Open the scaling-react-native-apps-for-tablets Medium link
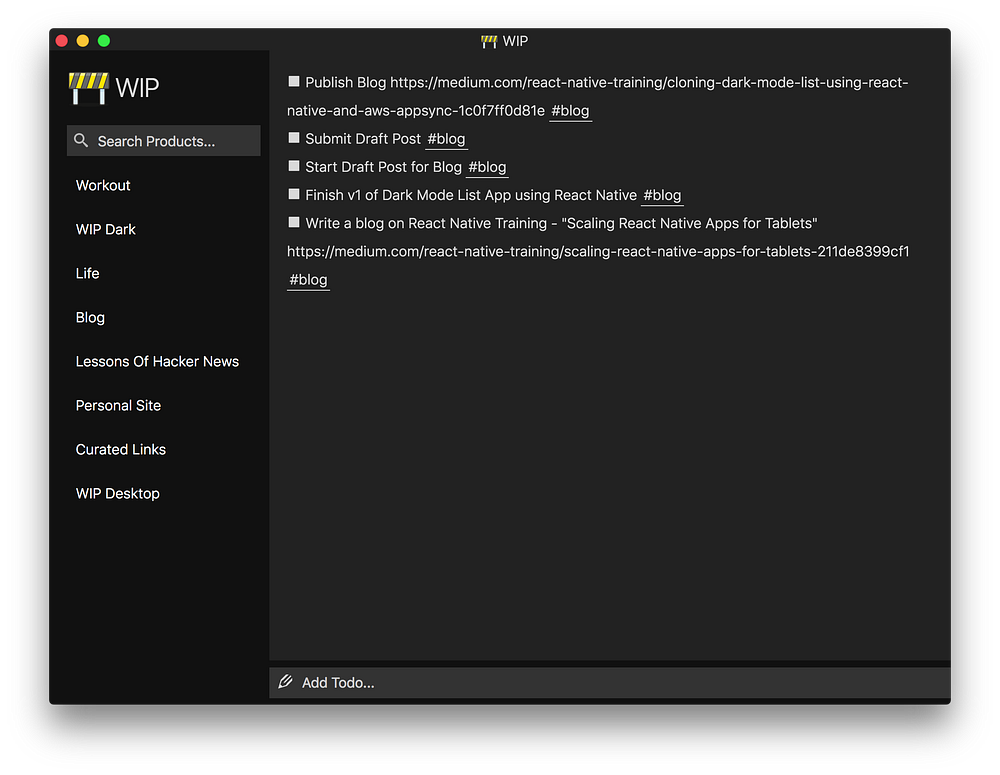The image size is (1000, 775). point(598,251)
